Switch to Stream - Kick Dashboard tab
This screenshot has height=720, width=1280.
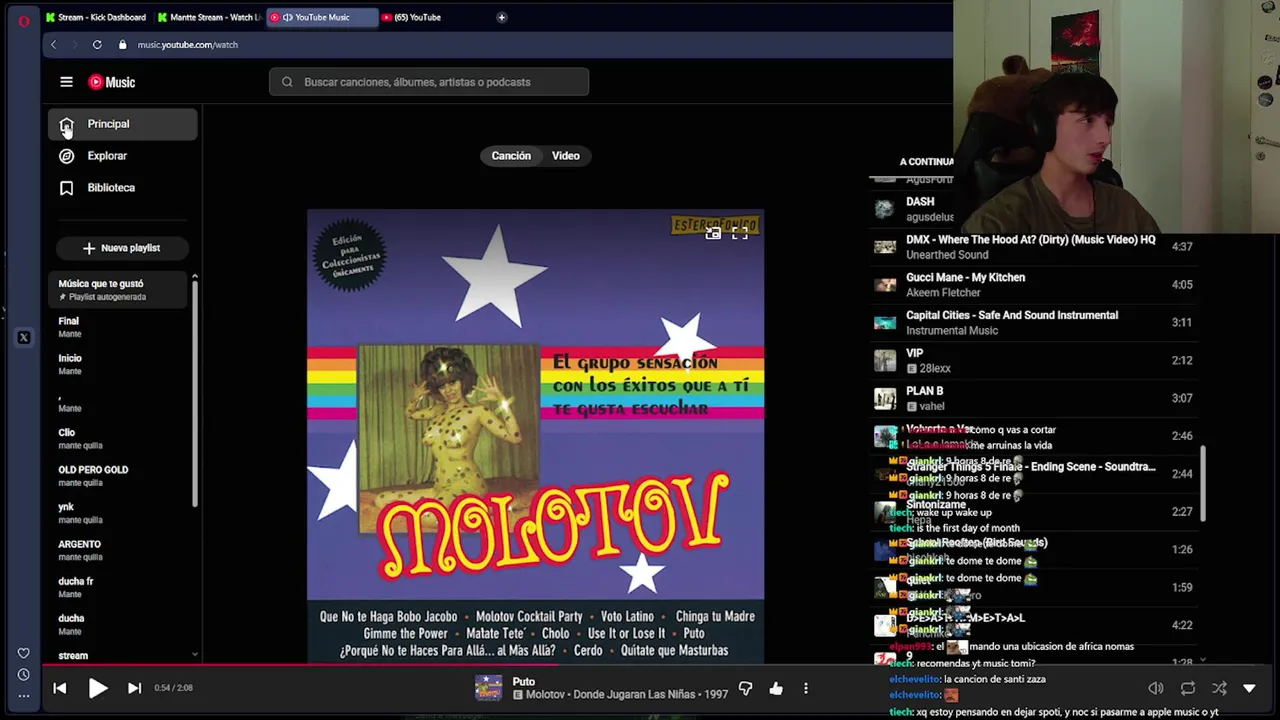pyautogui.click(x=96, y=17)
